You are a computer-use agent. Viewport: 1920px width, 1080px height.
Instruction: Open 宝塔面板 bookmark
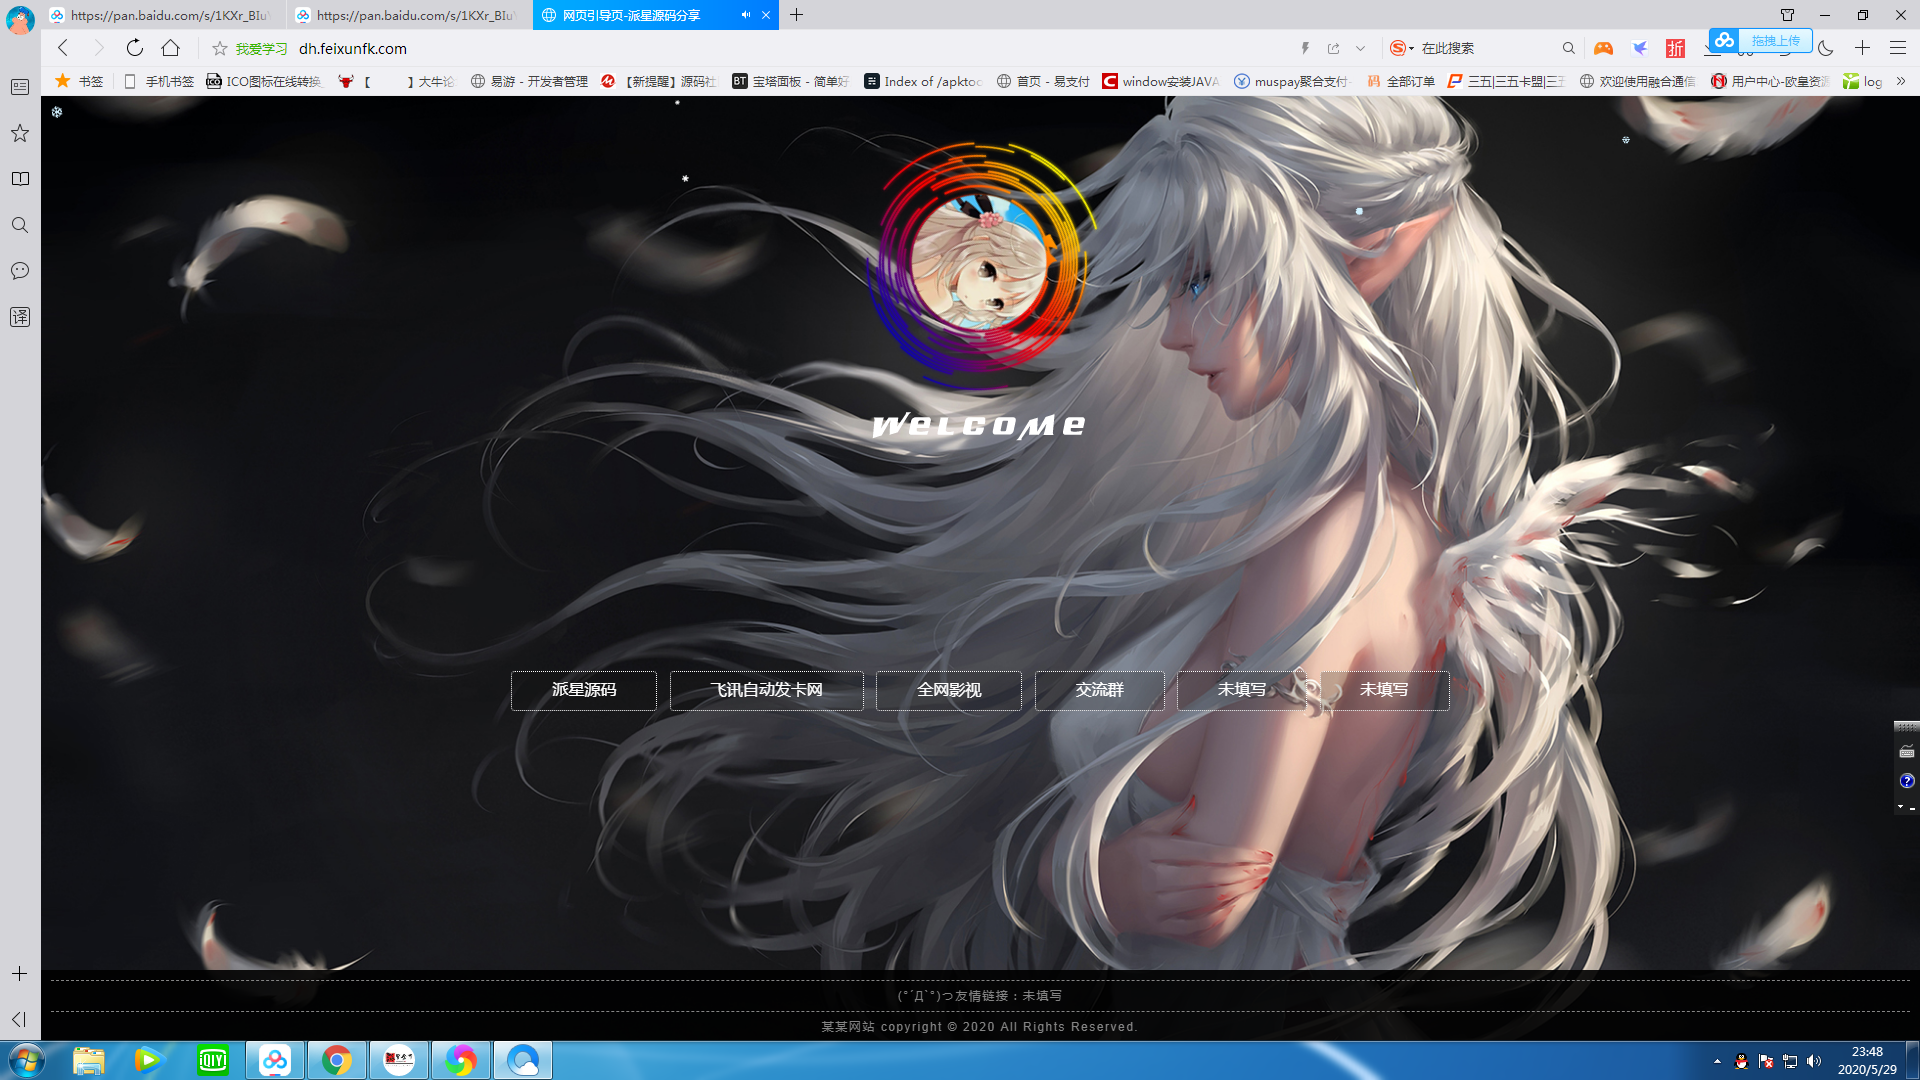pos(791,81)
